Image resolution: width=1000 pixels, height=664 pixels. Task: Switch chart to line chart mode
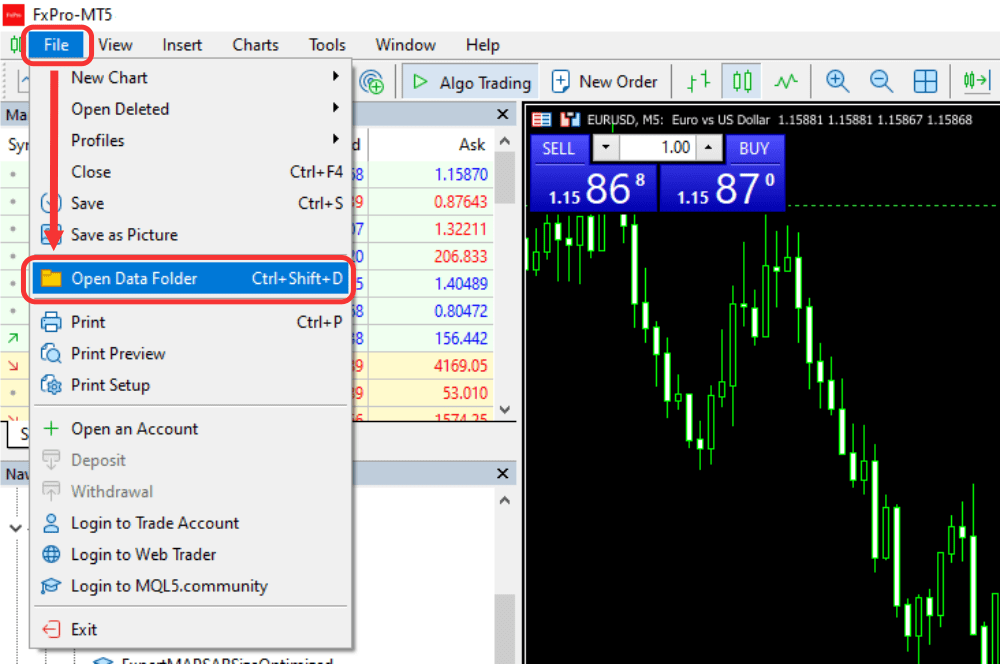click(786, 81)
